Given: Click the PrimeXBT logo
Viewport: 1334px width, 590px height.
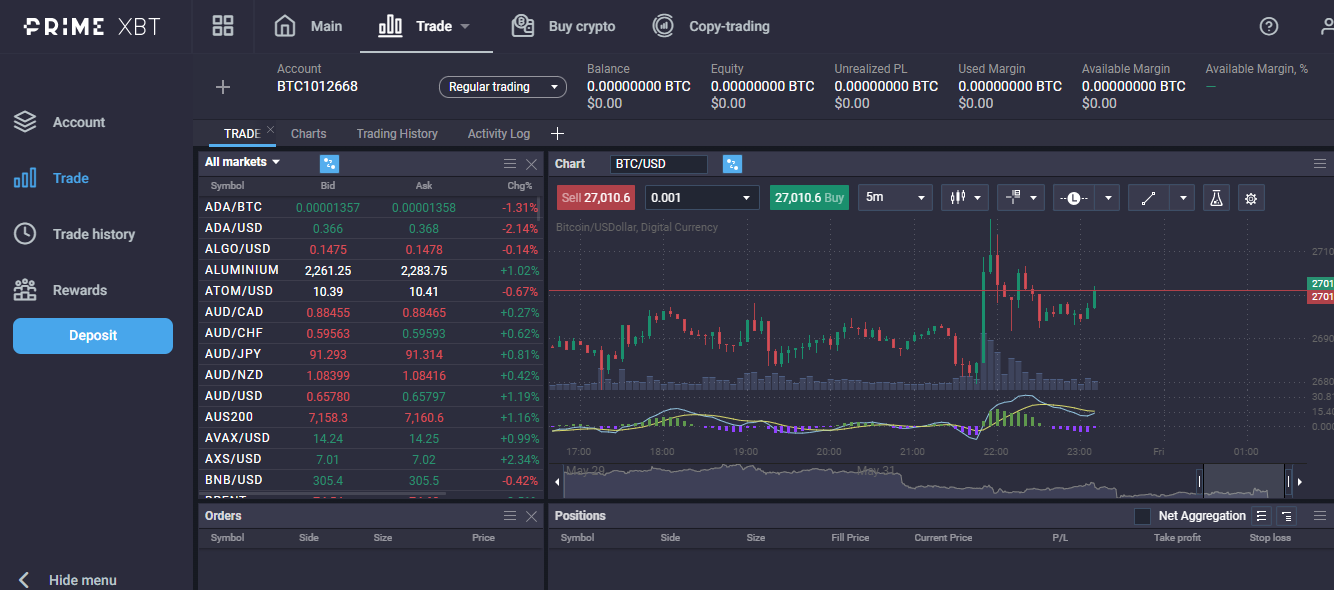Looking at the screenshot, I should pyautogui.click(x=92, y=27).
